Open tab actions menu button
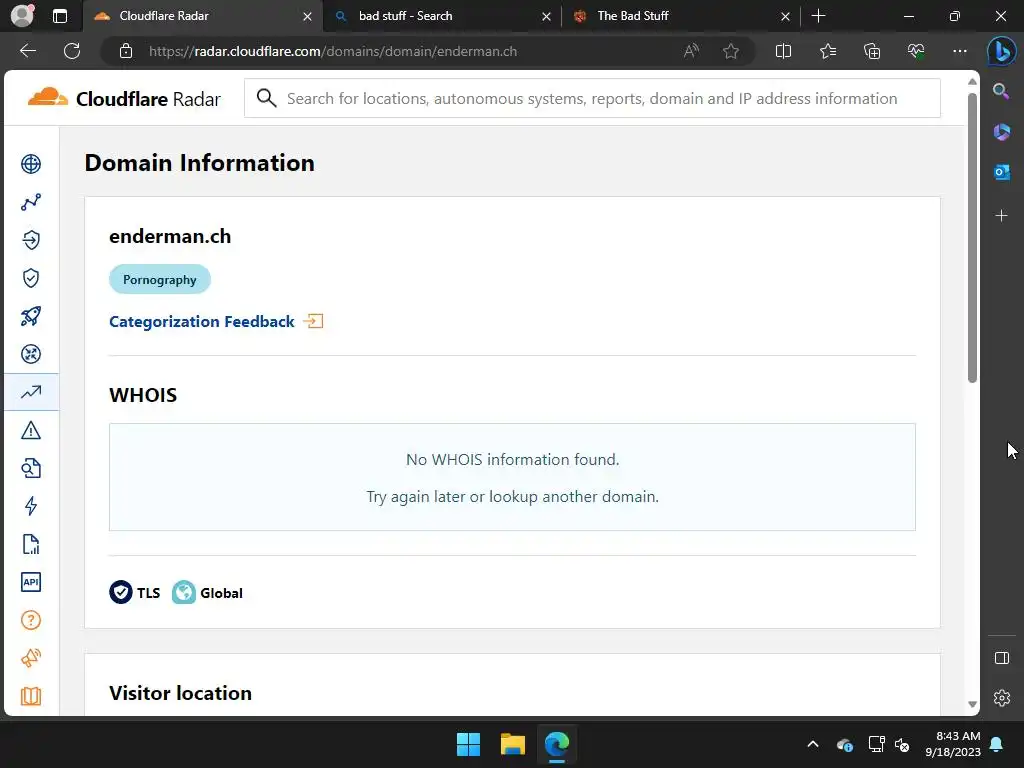Screen dimensions: 1024x768 point(59,16)
